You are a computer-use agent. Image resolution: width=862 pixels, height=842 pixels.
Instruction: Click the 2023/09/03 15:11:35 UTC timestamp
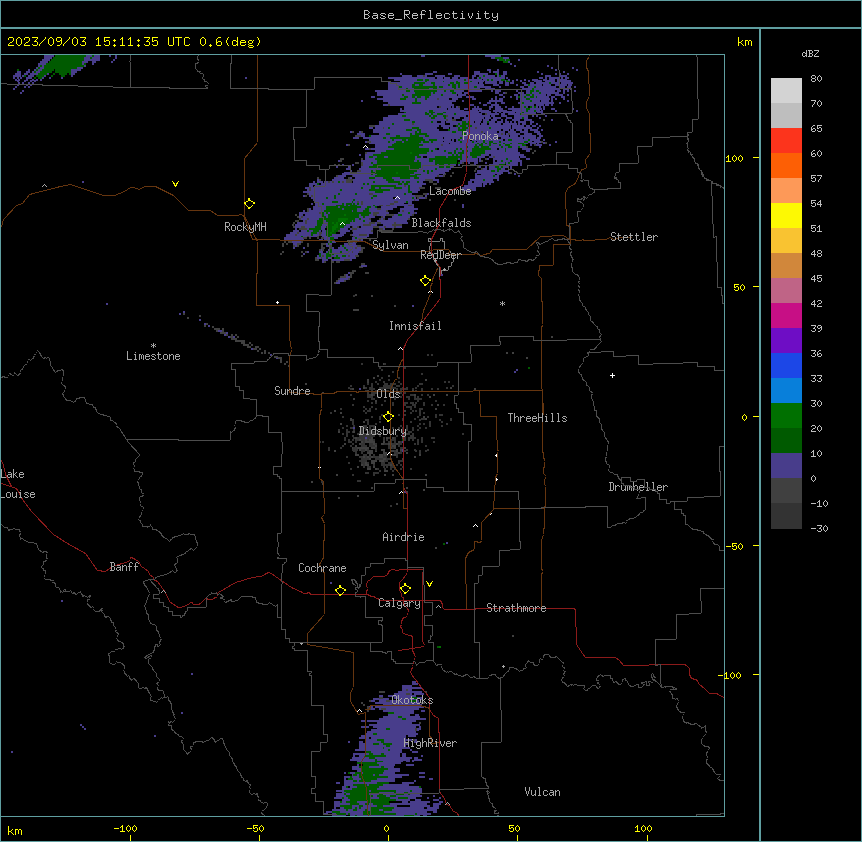(x=98, y=42)
